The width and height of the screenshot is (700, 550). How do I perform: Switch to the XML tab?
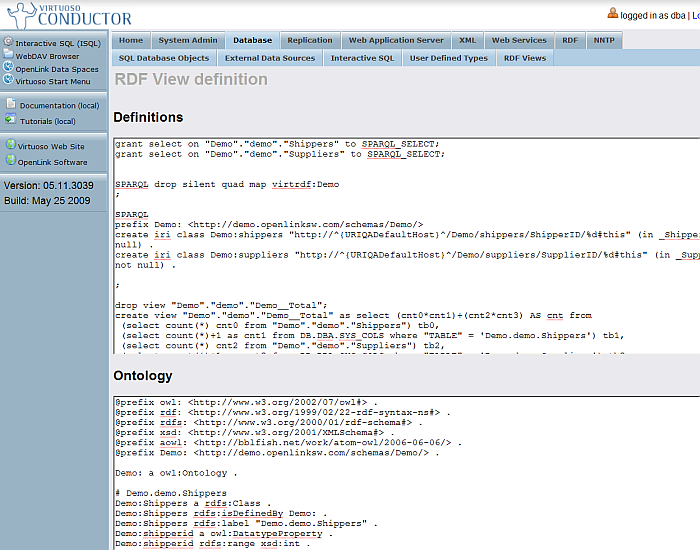click(x=467, y=40)
